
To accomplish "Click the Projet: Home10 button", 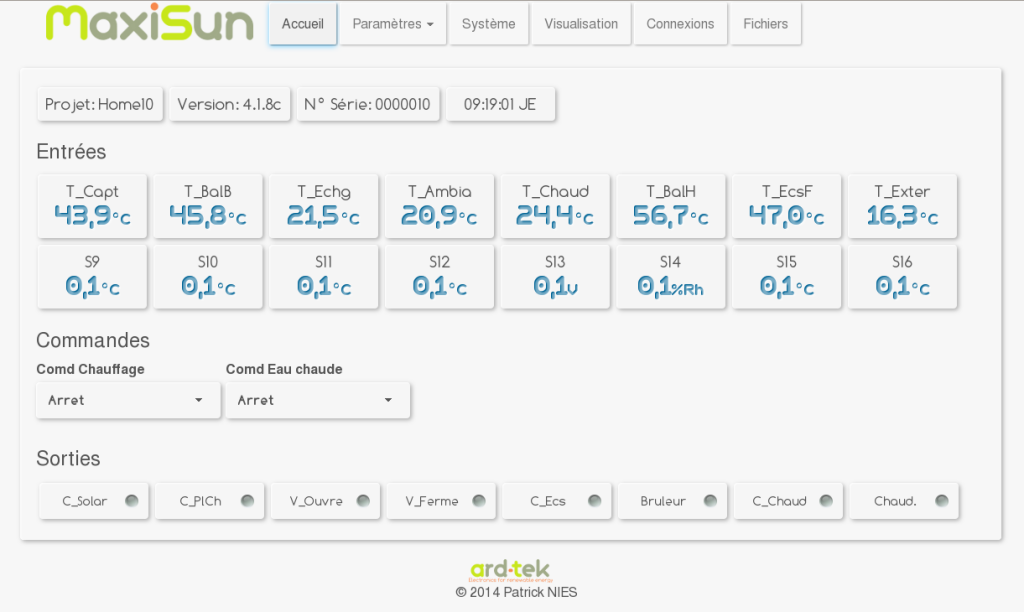I will coord(100,104).
